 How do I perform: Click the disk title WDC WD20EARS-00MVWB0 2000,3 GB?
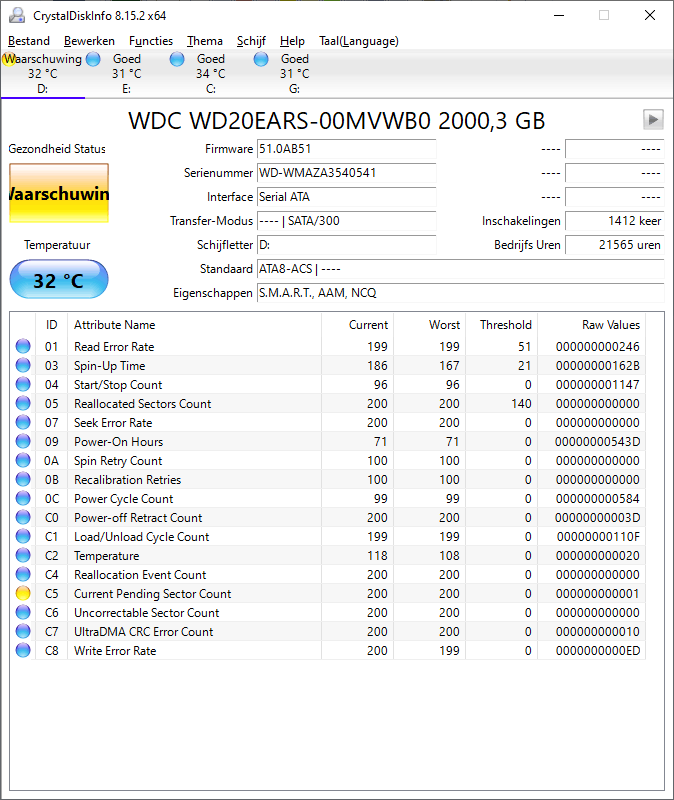[337, 121]
